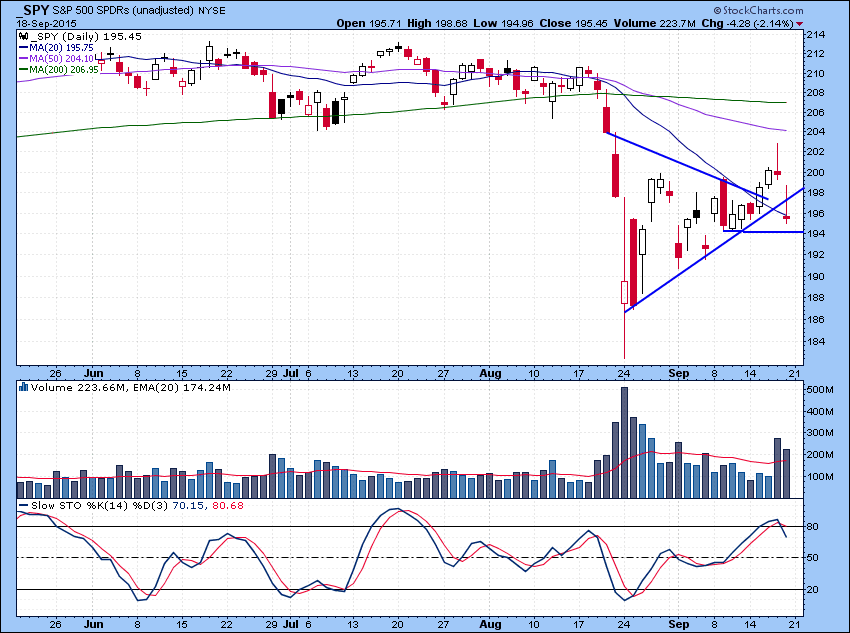Screen dimensions: 850x633
Task: Click the 'Aug' label under the price chart
Action: click(491, 373)
